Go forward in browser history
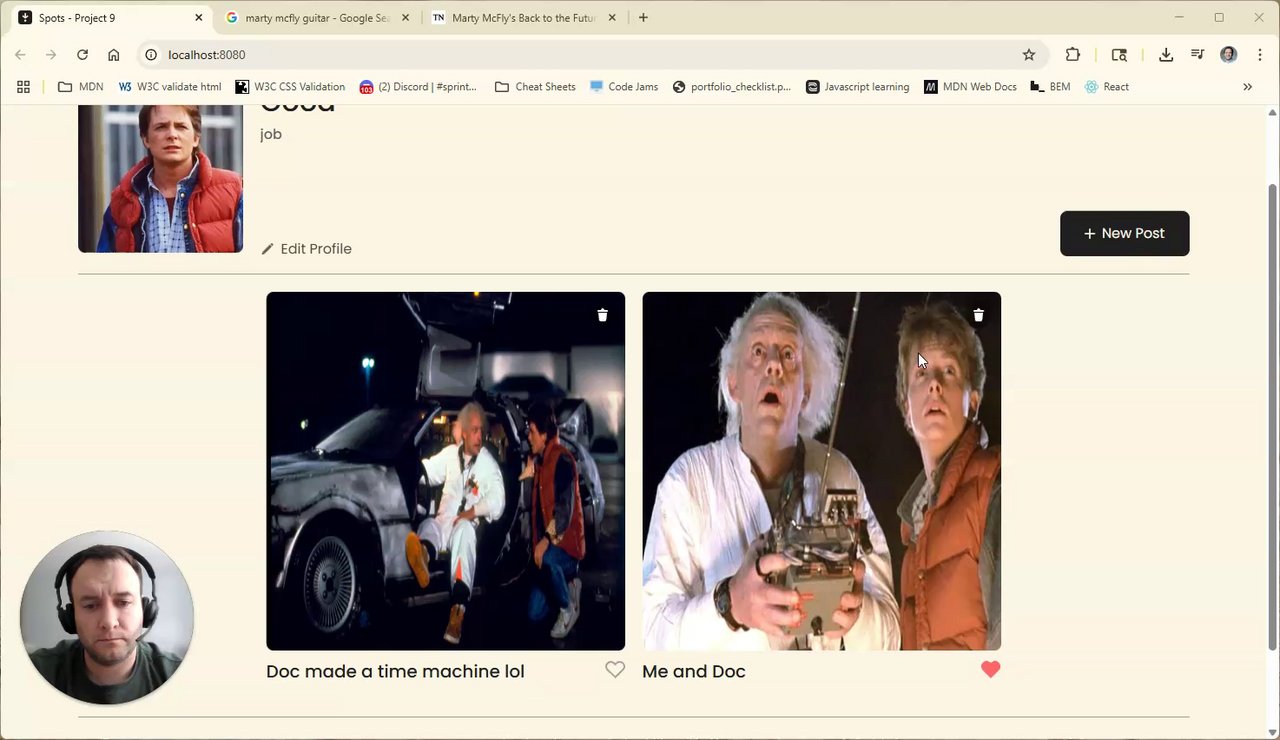The height and width of the screenshot is (740, 1280). pos(51,55)
